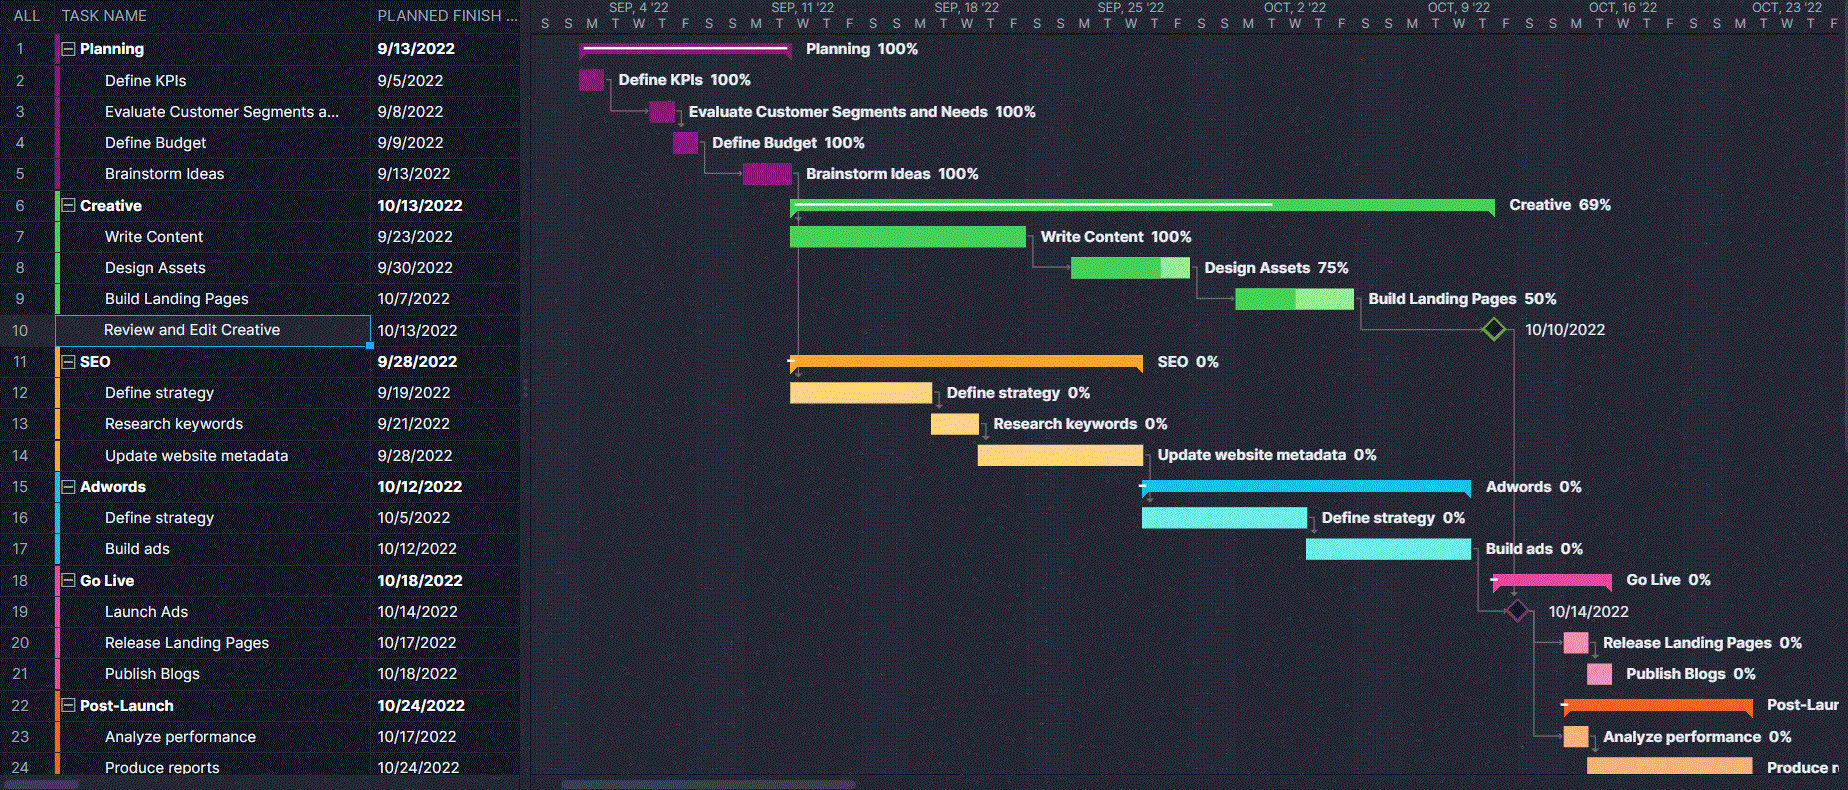Collapse the Post-Launch task group

click(68, 706)
